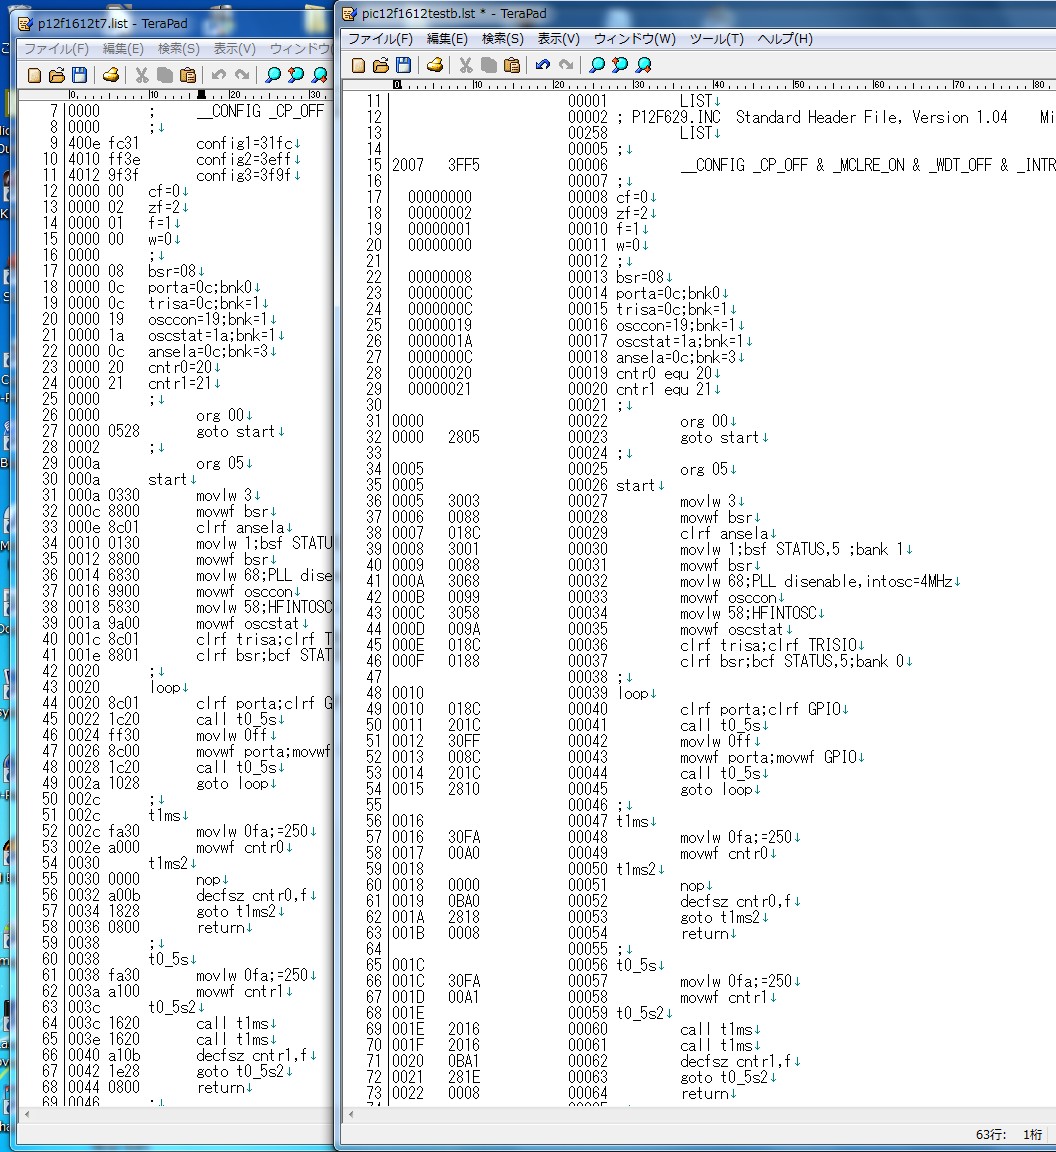1056x1152 pixels.
Task: Open 表示(V) menu in p12f1612t7.list window
Action: click(x=234, y=49)
